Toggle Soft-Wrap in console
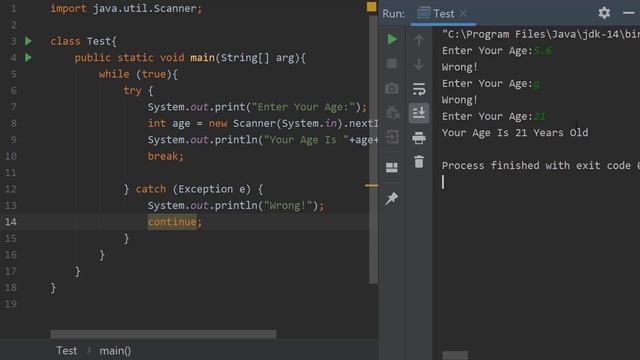640x360 pixels. click(419, 89)
